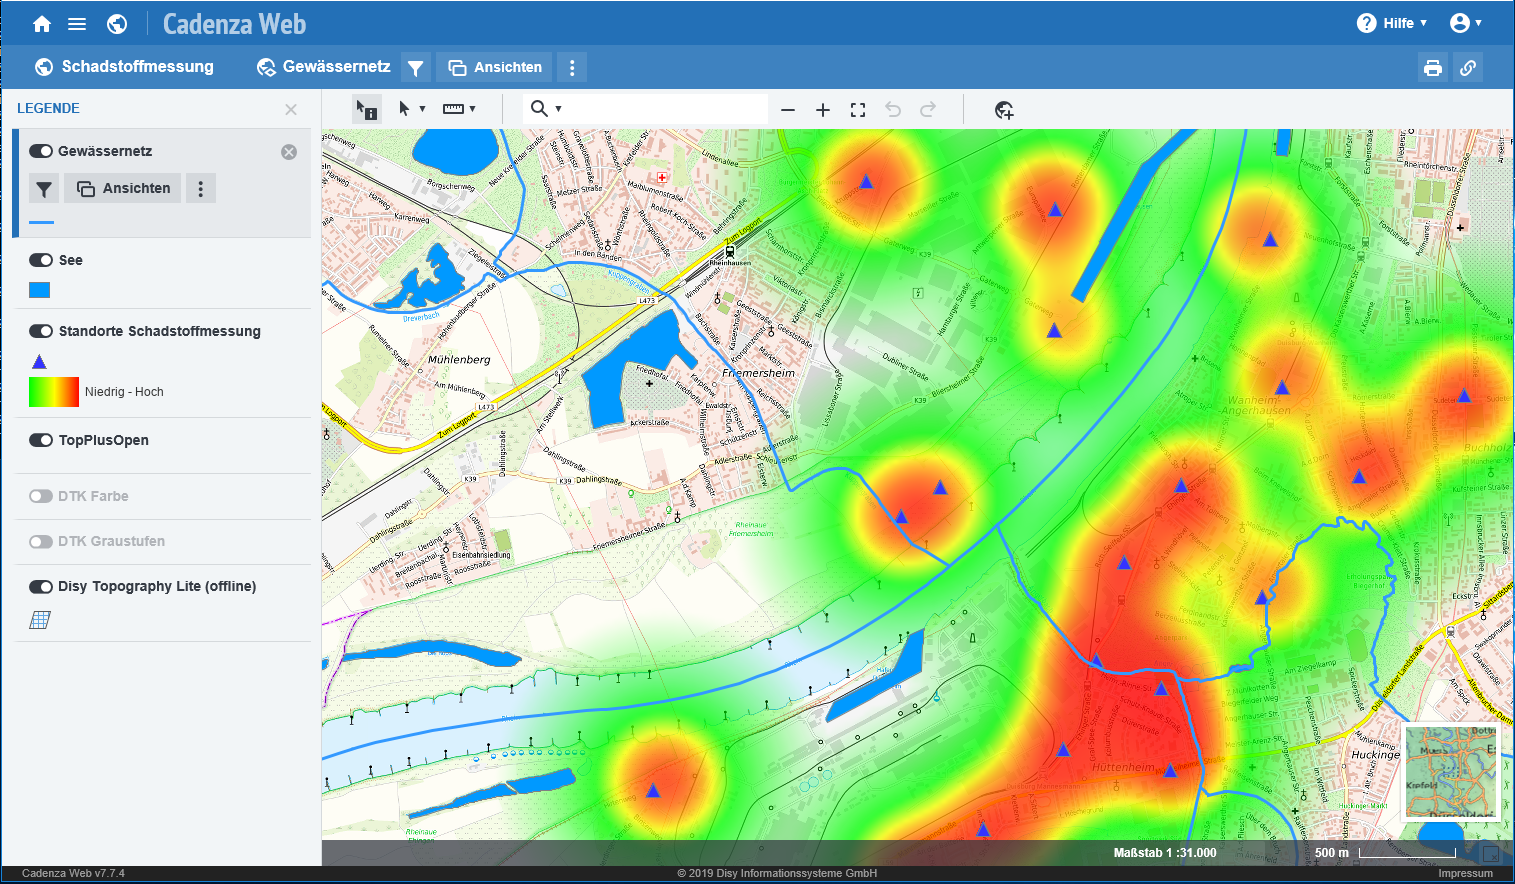Zoom out with the minus button
This screenshot has height=884, width=1515.
[x=788, y=110]
